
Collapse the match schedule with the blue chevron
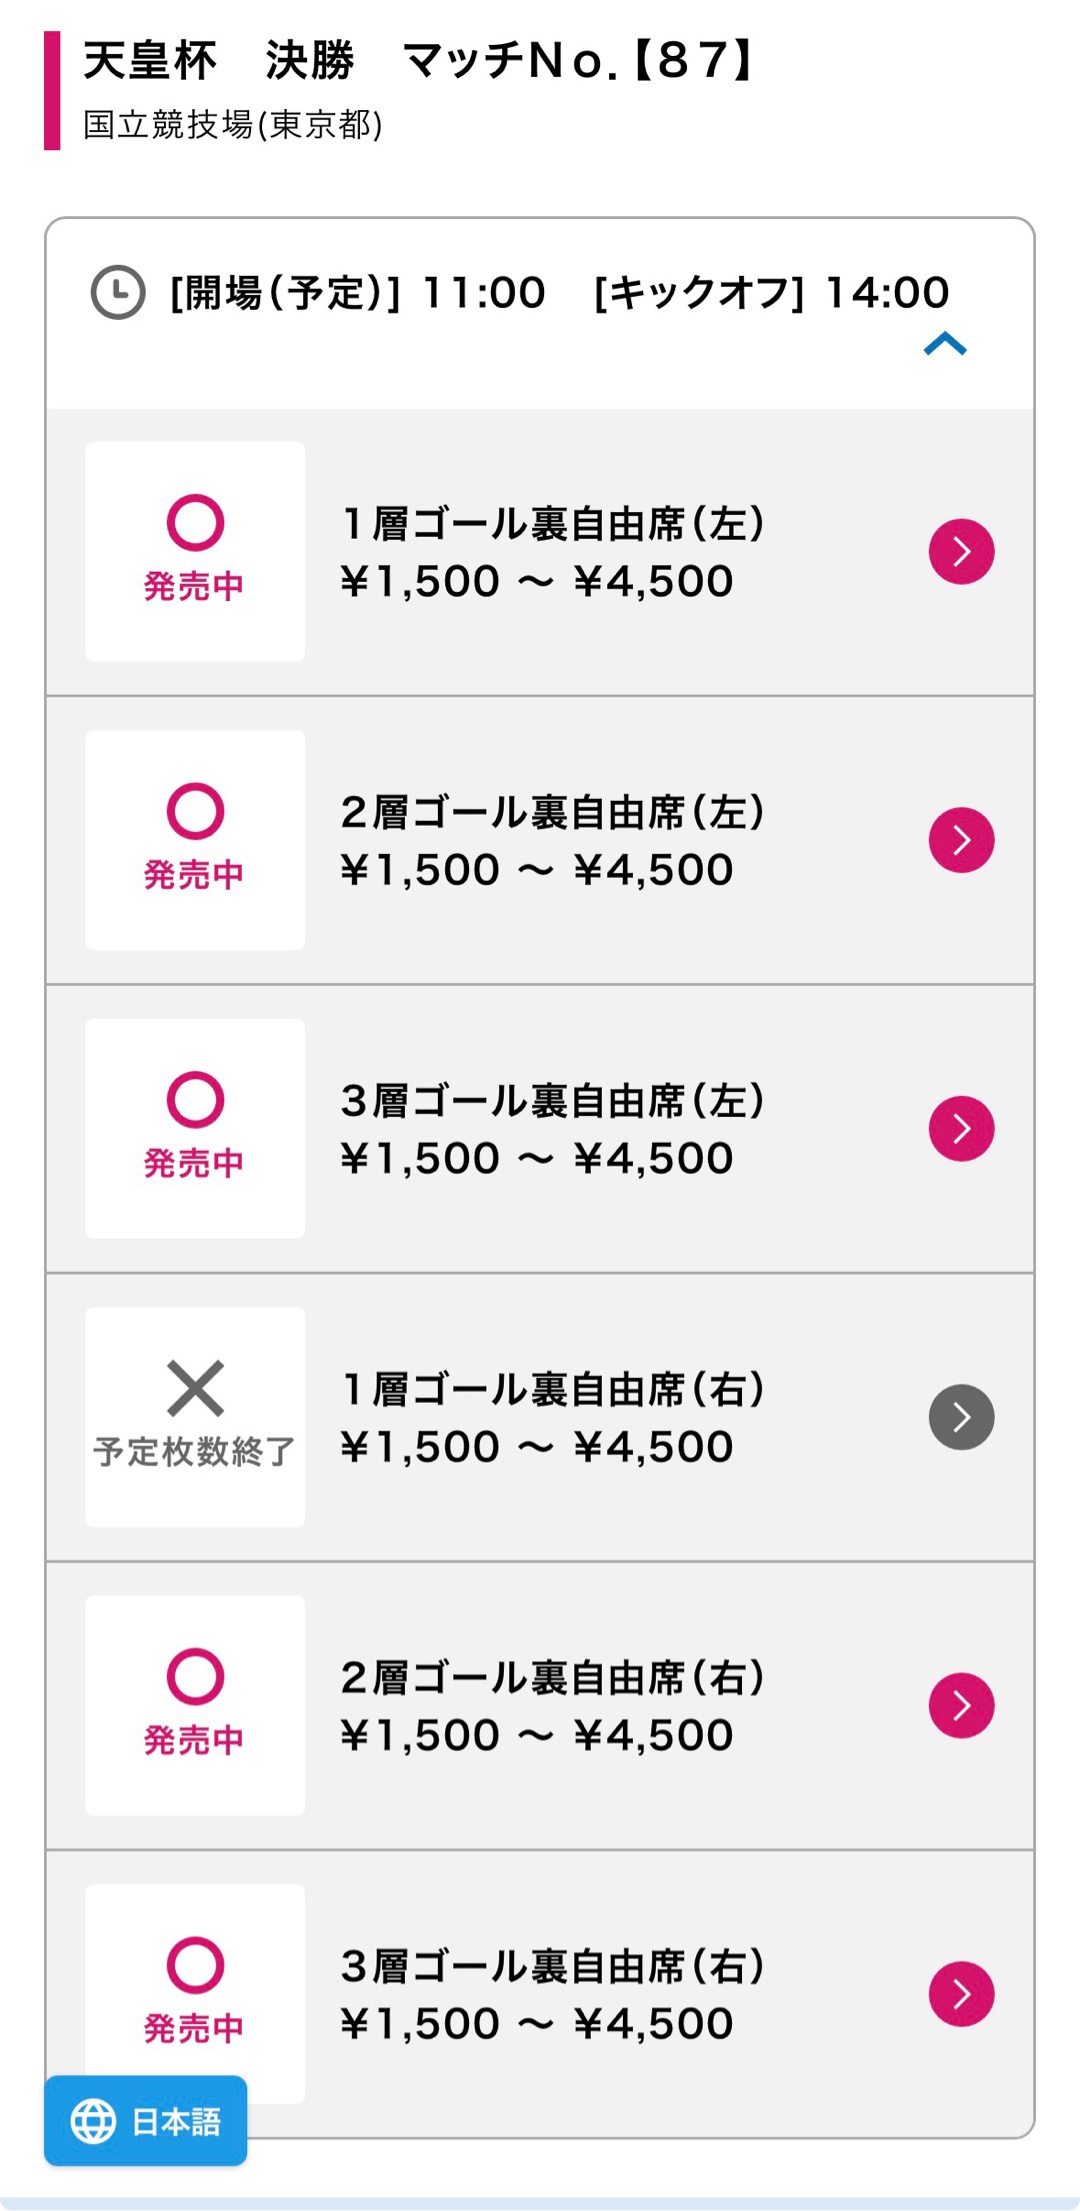tap(945, 345)
